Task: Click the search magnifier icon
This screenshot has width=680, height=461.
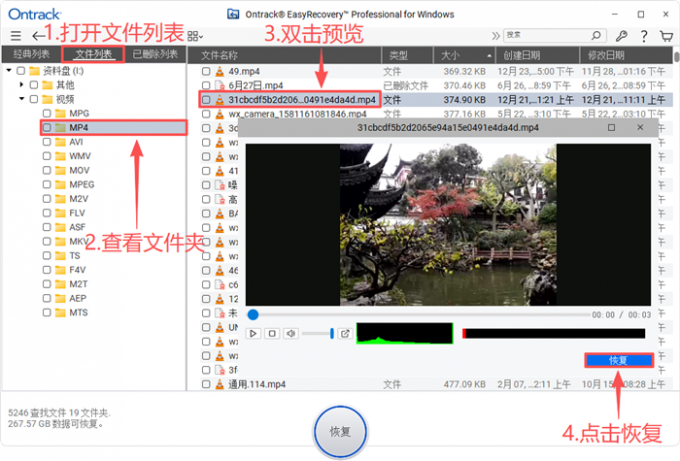Action: click(x=596, y=35)
